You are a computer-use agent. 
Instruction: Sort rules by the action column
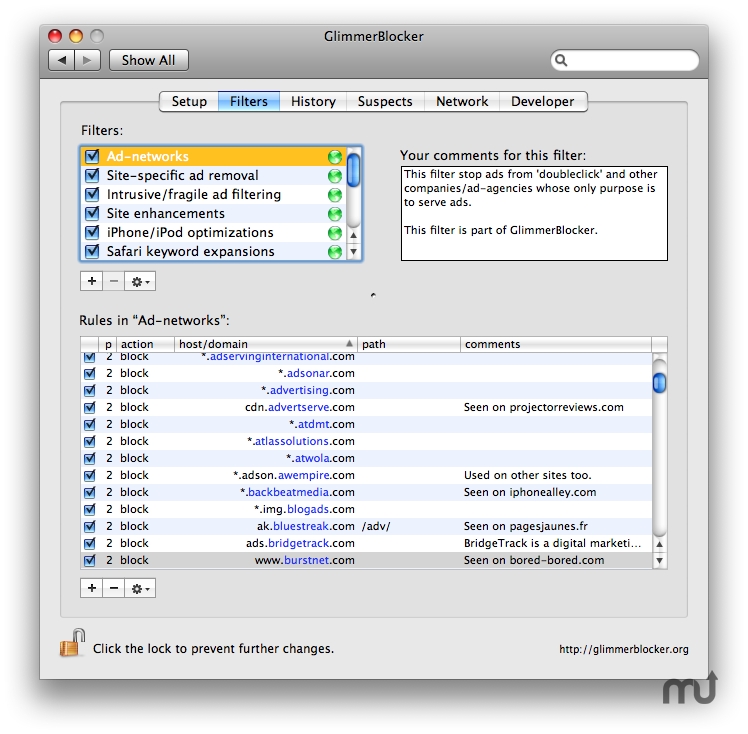click(x=145, y=344)
